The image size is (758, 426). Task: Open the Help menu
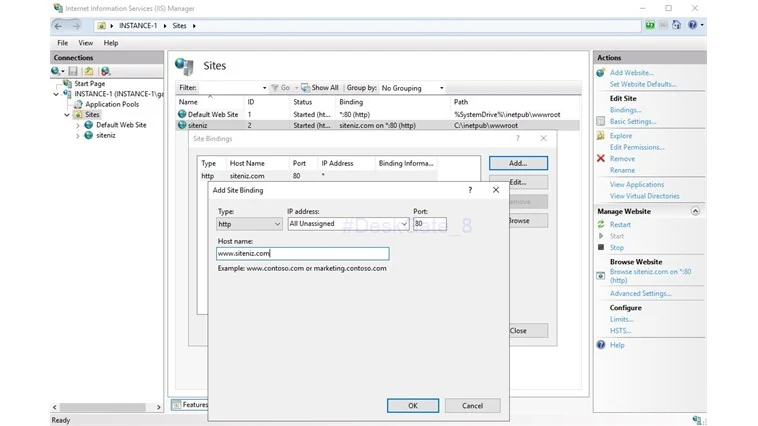(x=111, y=43)
